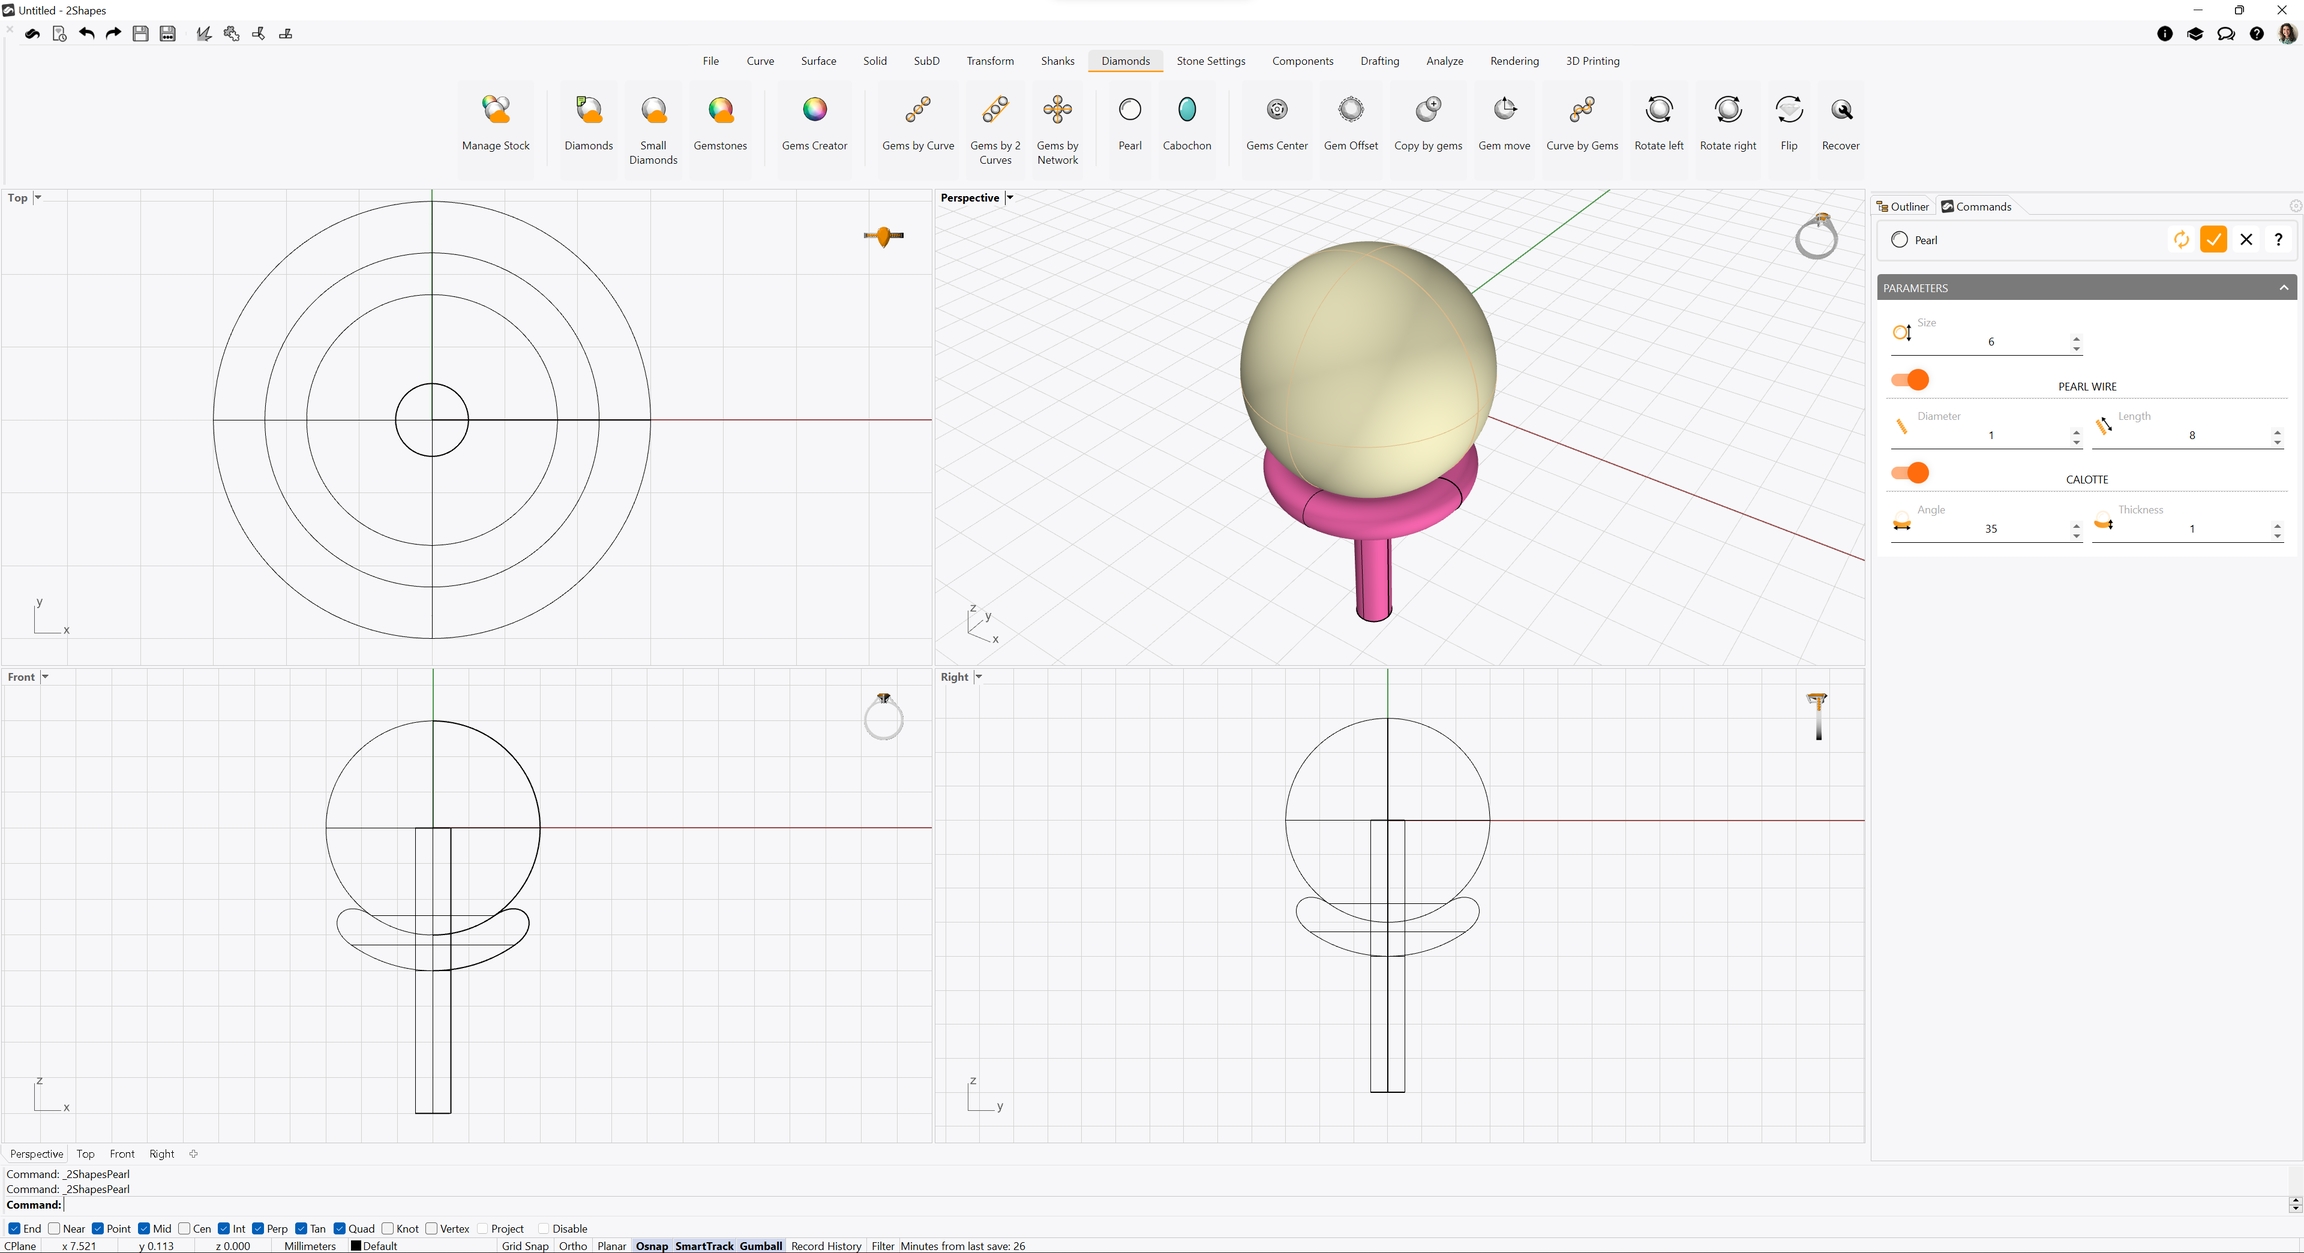Enable the Near osnap checkbox
2304x1253 pixels.
click(55, 1229)
